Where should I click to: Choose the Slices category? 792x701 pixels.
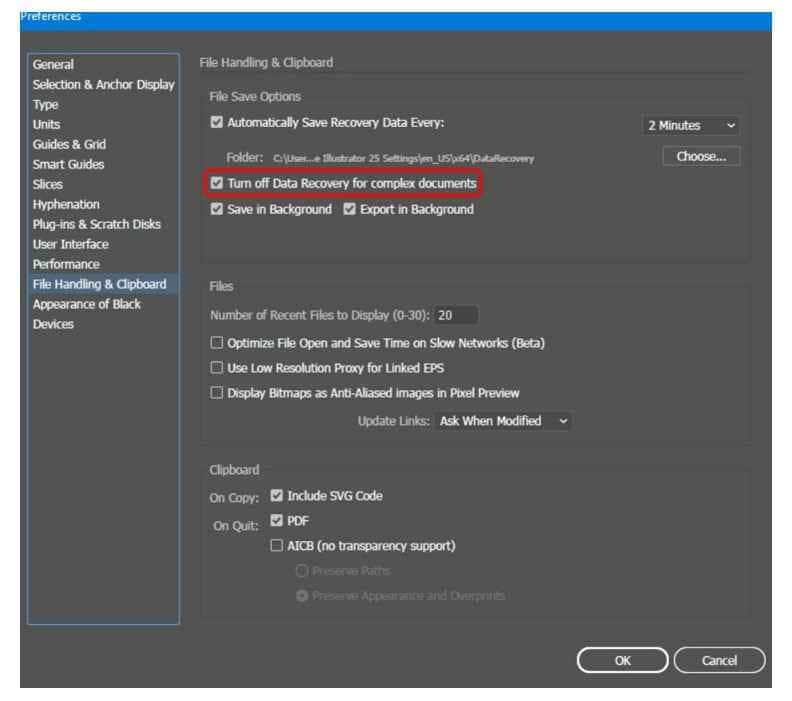click(48, 184)
